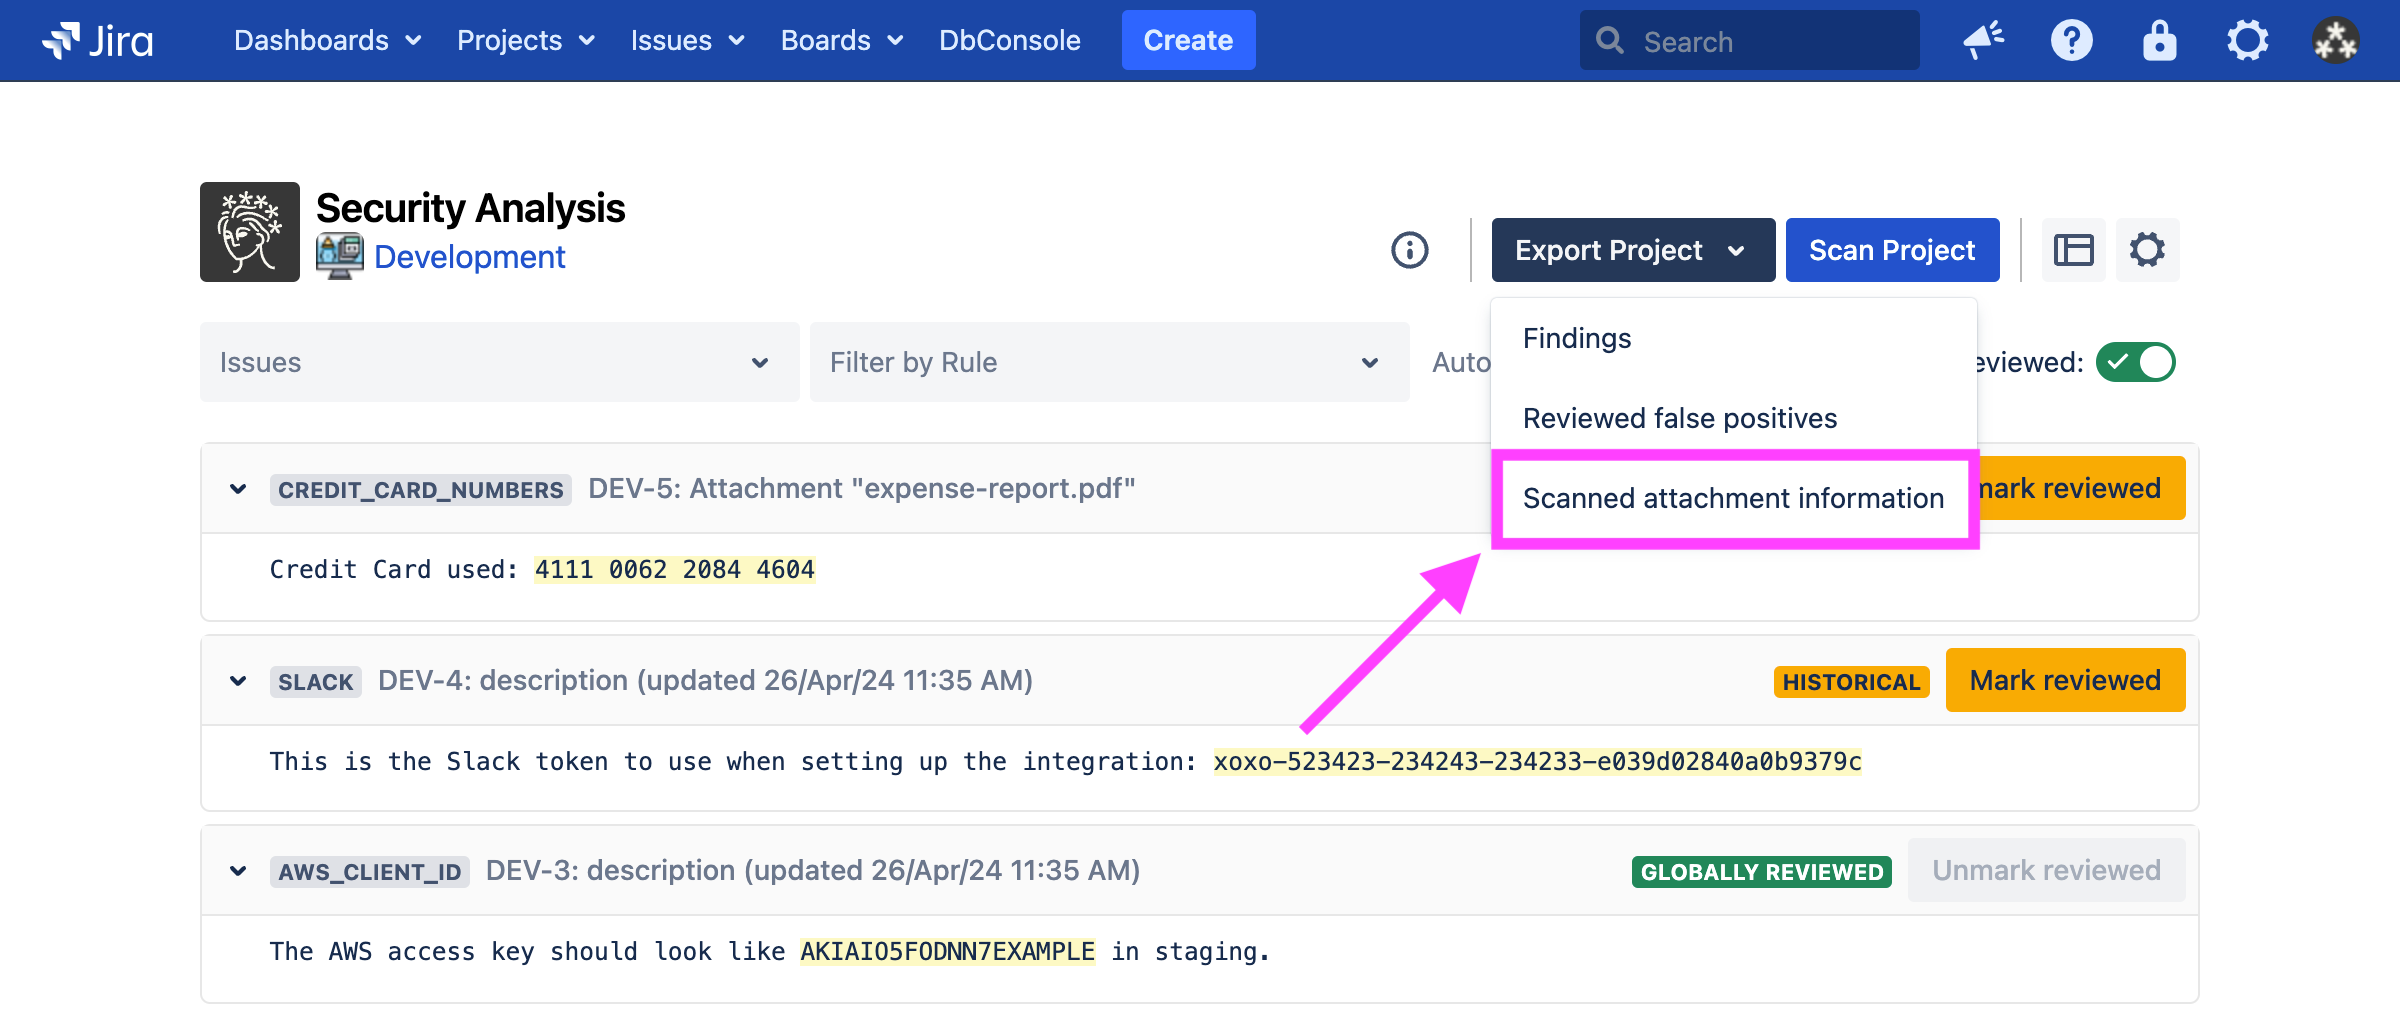2400x1011 pixels.
Task: Open Jira administration gear in header
Action: click(2247, 41)
